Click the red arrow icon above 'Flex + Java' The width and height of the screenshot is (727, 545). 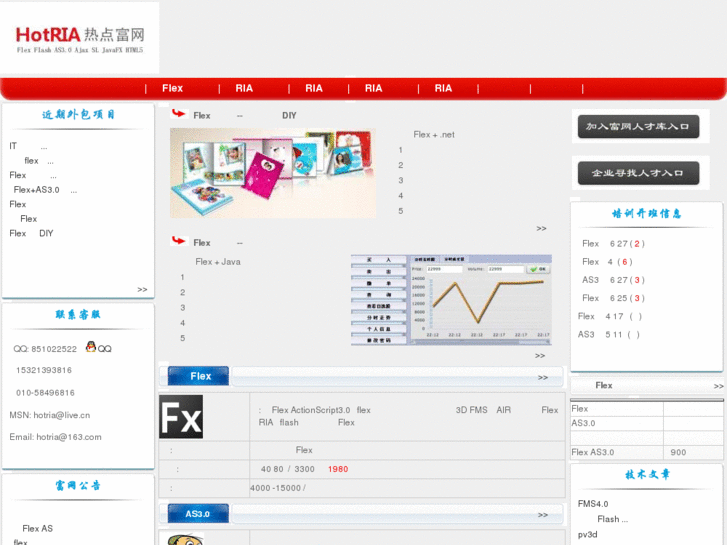[179, 240]
